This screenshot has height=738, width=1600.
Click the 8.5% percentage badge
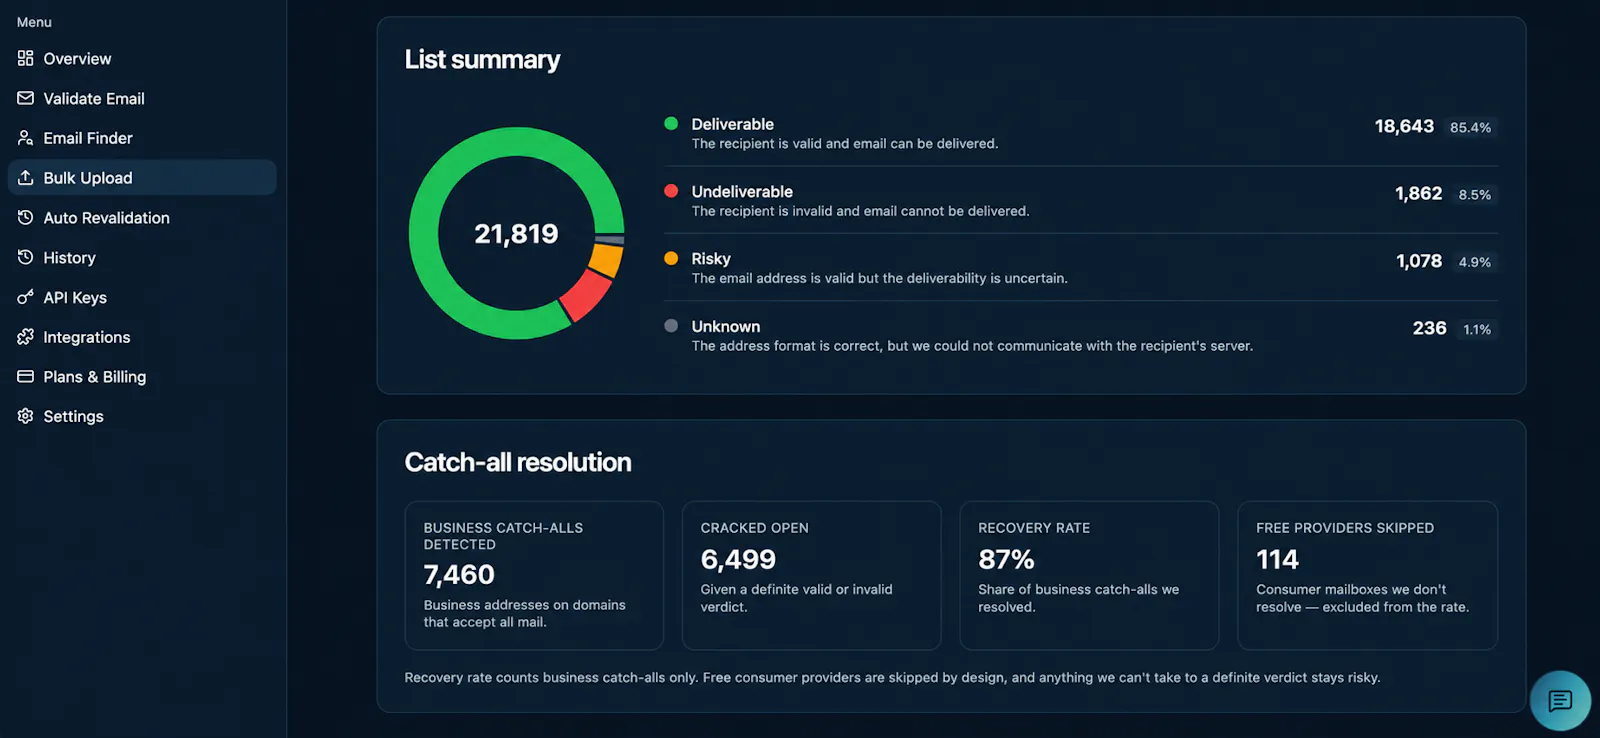[1474, 194]
